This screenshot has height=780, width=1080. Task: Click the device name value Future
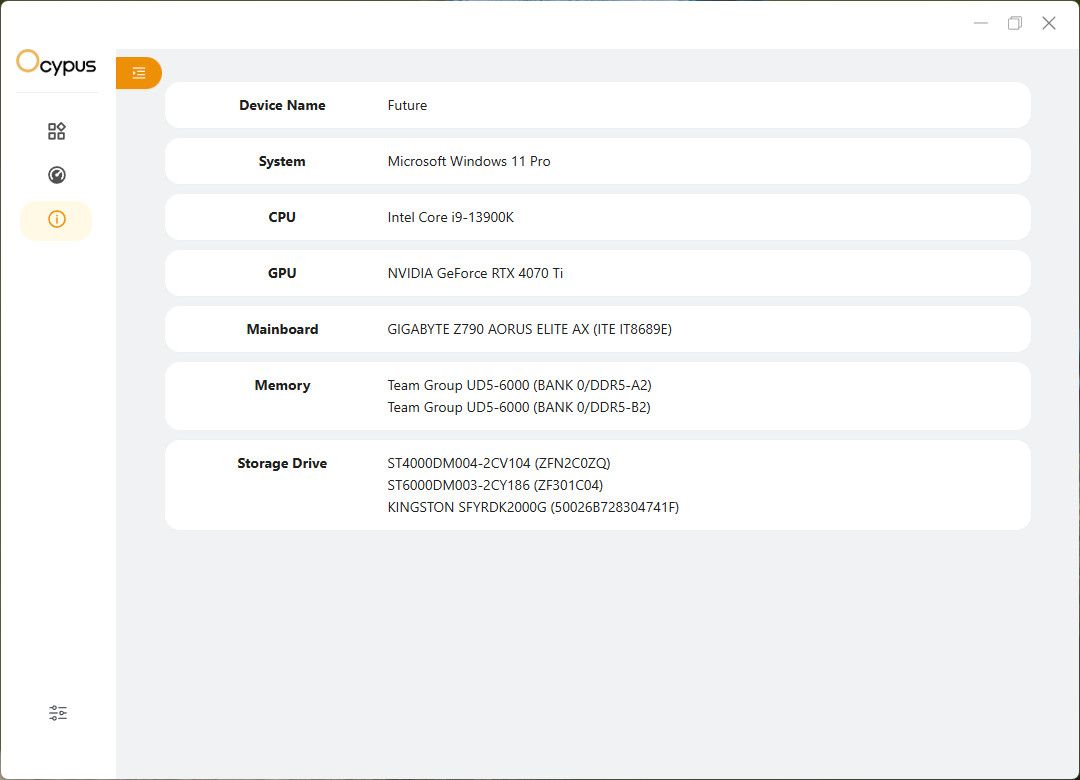click(407, 105)
